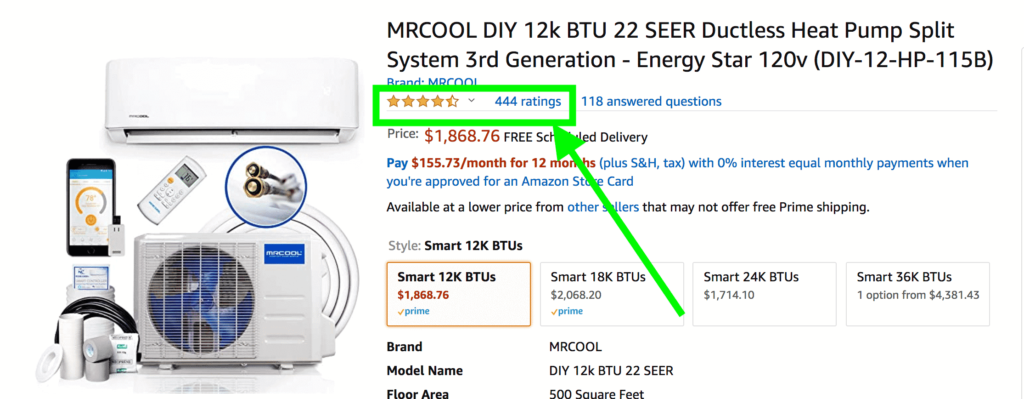Click the $1,868.76 price text
The image size is (1024, 399).
pyautogui.click(x=462, y=136)
